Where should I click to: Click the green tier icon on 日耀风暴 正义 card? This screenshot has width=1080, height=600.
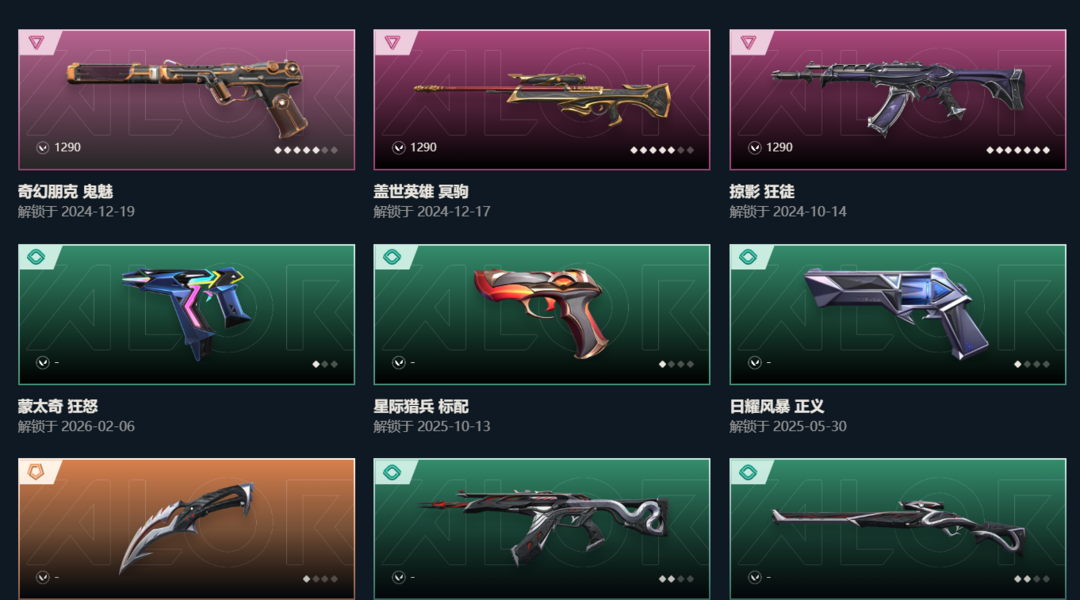coord(749,258)
